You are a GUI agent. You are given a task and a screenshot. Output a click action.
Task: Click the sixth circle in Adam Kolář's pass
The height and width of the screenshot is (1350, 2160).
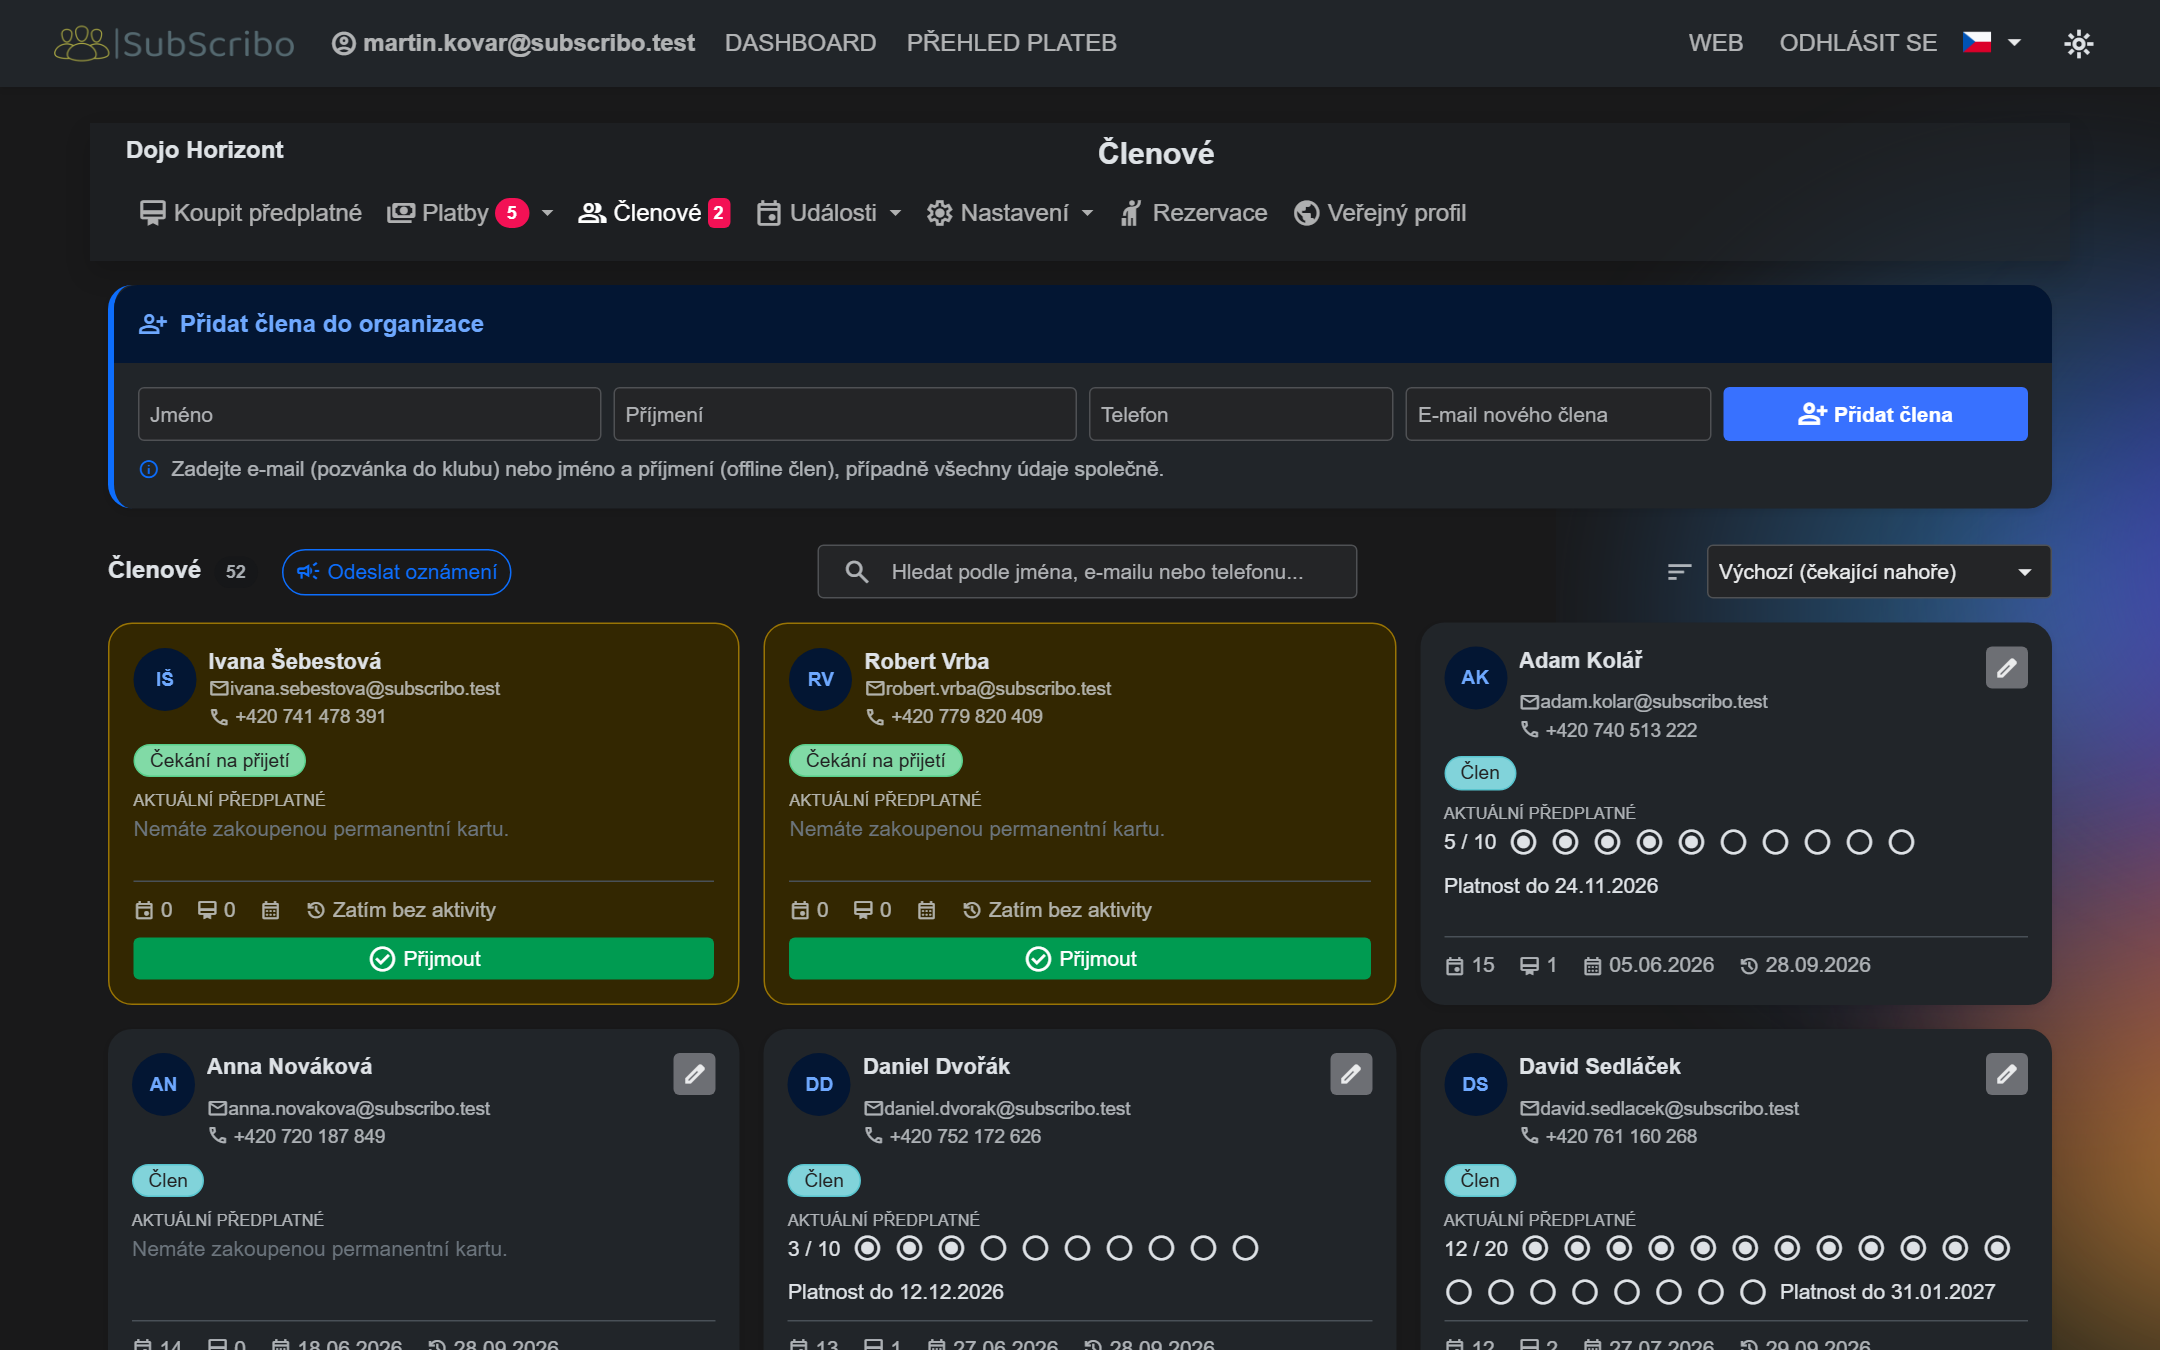pos(1733,842)
